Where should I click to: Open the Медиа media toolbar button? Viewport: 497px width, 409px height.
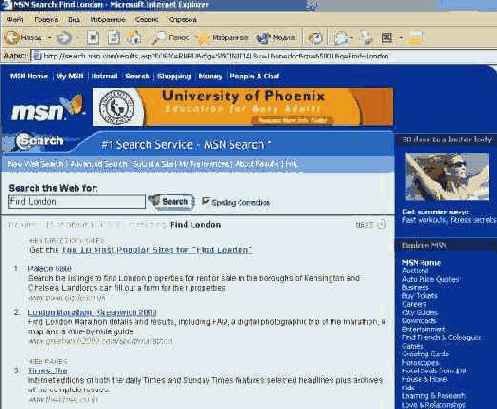[276, 38]
